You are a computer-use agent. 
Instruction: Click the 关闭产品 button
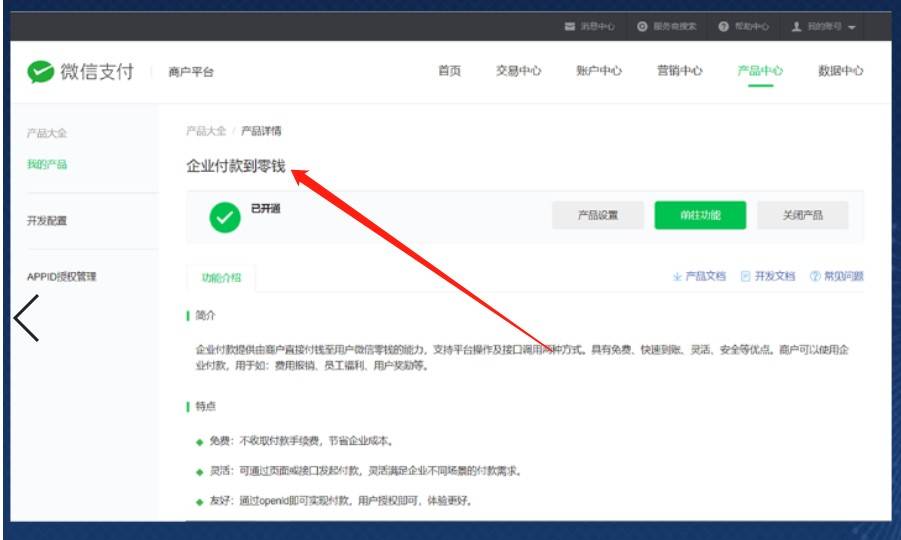coord(802,215)
